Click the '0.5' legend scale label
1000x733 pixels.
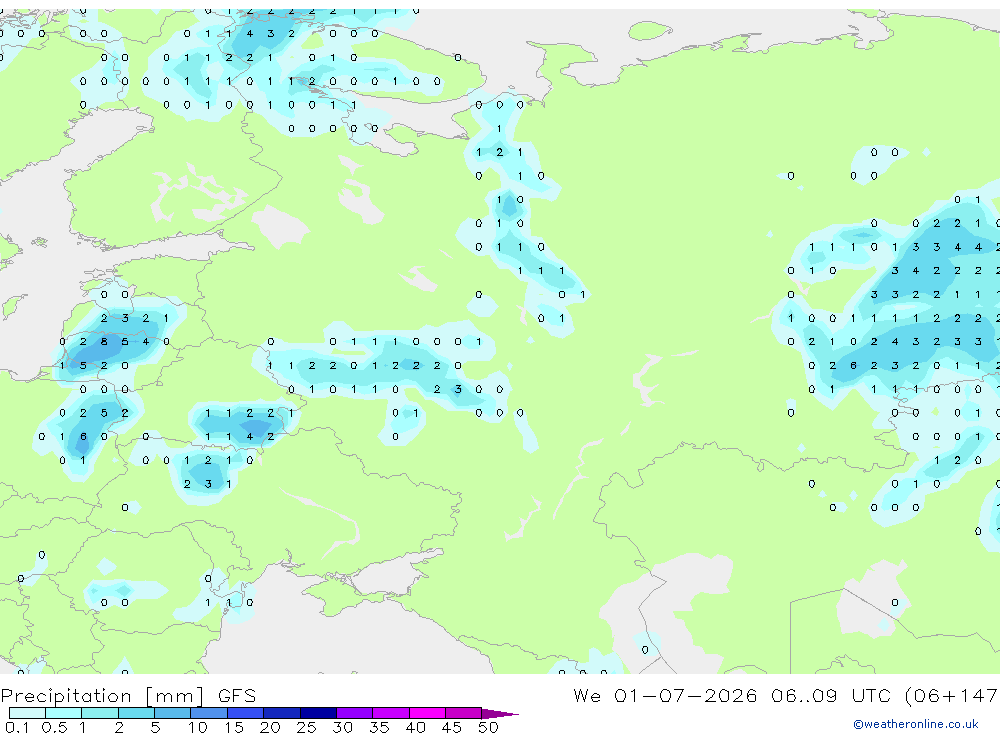(x=54, y=727)
